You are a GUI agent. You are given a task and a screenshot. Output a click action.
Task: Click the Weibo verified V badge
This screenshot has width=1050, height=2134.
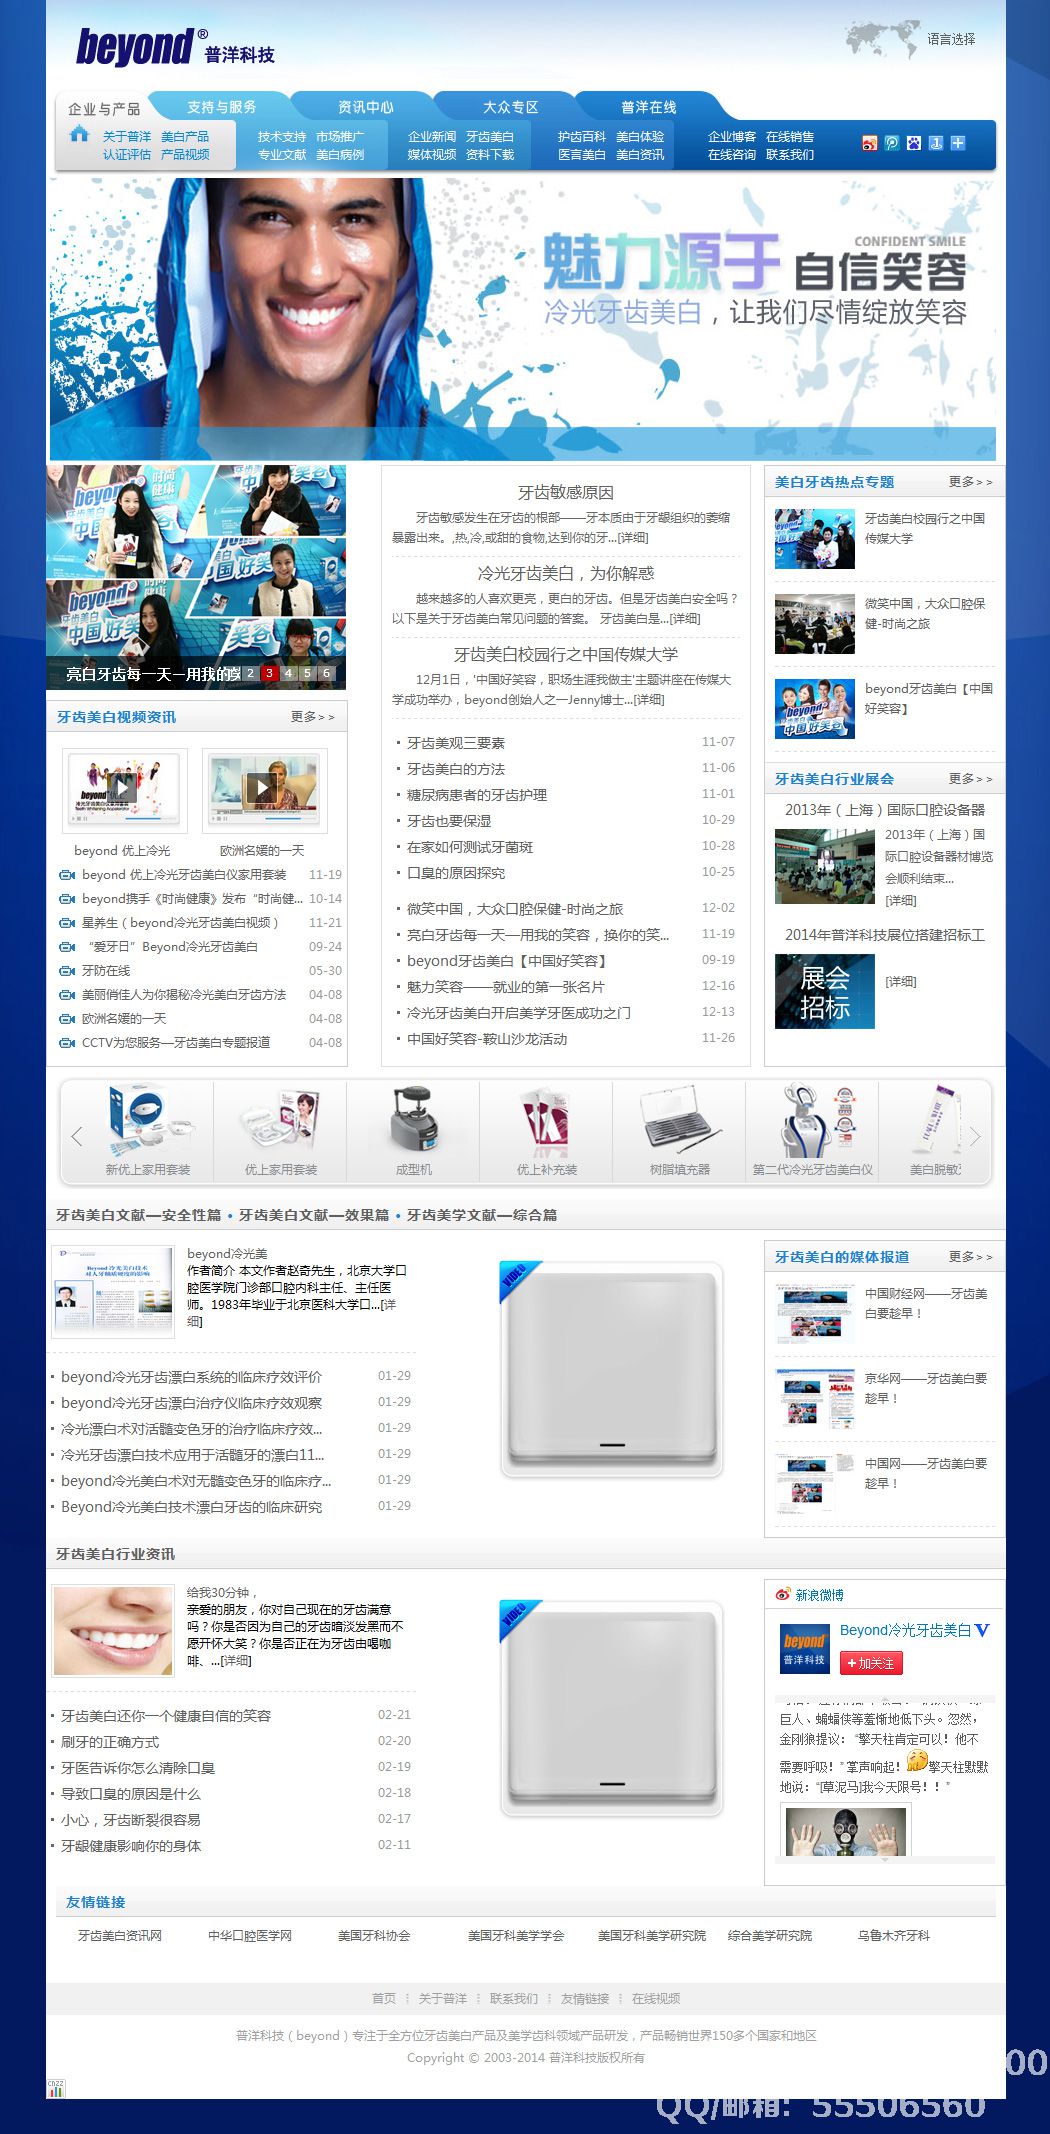[982, 1630]
